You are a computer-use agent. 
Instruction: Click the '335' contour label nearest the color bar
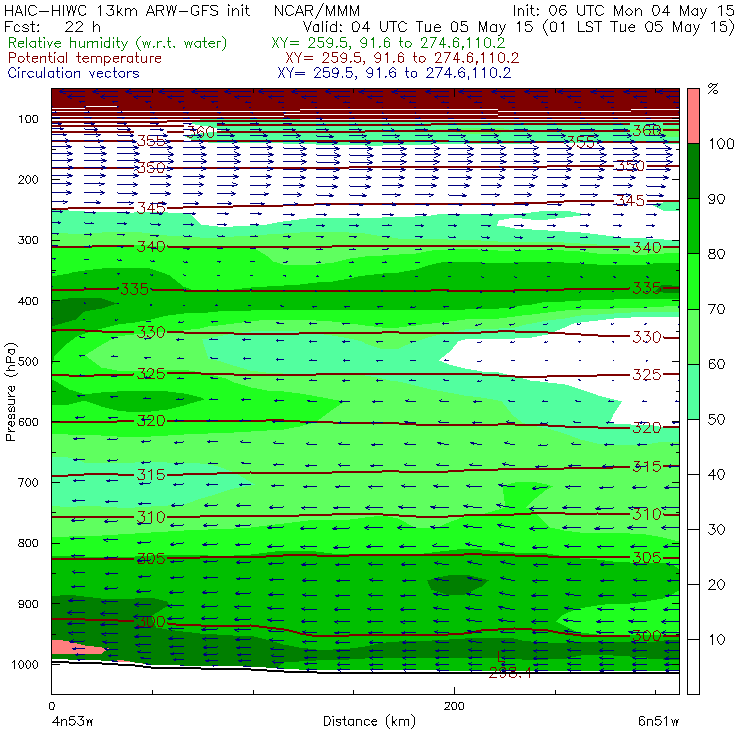coord(647,287)
